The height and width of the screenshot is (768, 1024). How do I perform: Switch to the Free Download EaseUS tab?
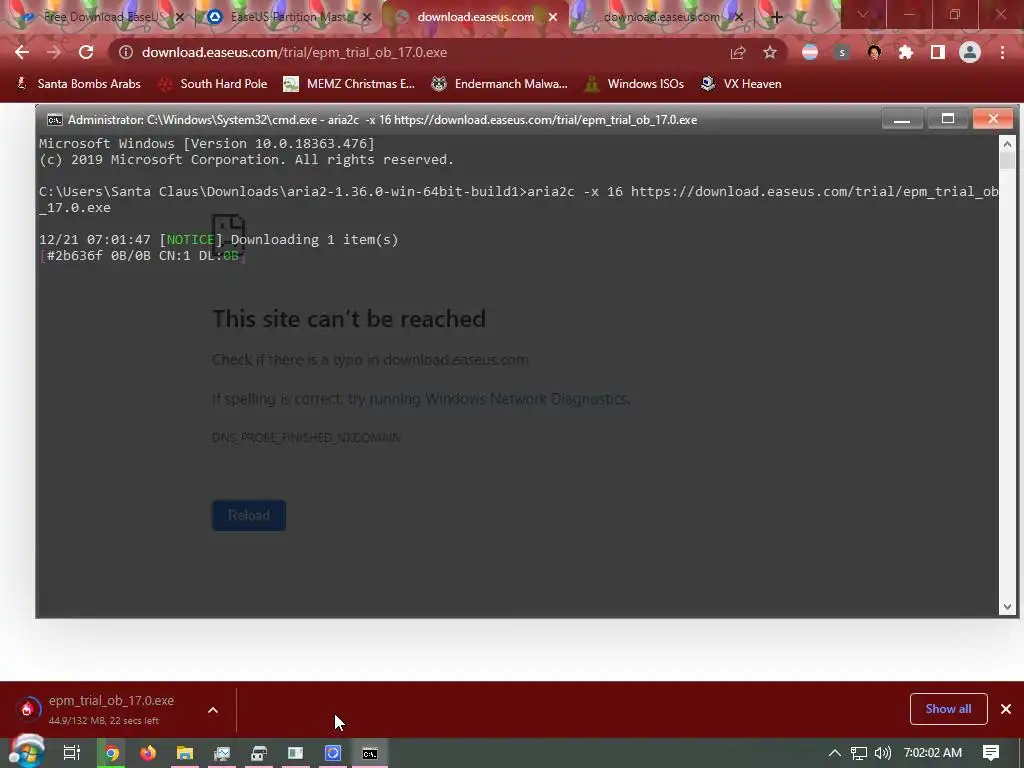(100, 17)
